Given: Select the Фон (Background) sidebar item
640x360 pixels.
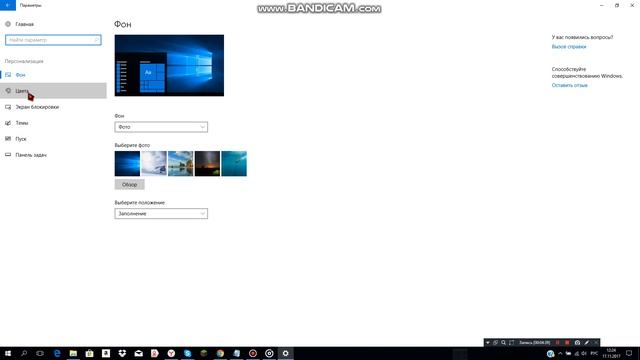Looking at the screenshot, I should [x=53, y=75].
